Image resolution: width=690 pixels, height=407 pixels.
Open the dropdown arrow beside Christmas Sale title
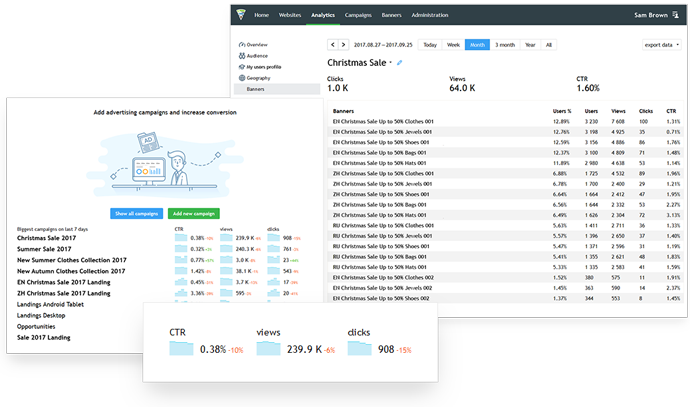[390, 62]
